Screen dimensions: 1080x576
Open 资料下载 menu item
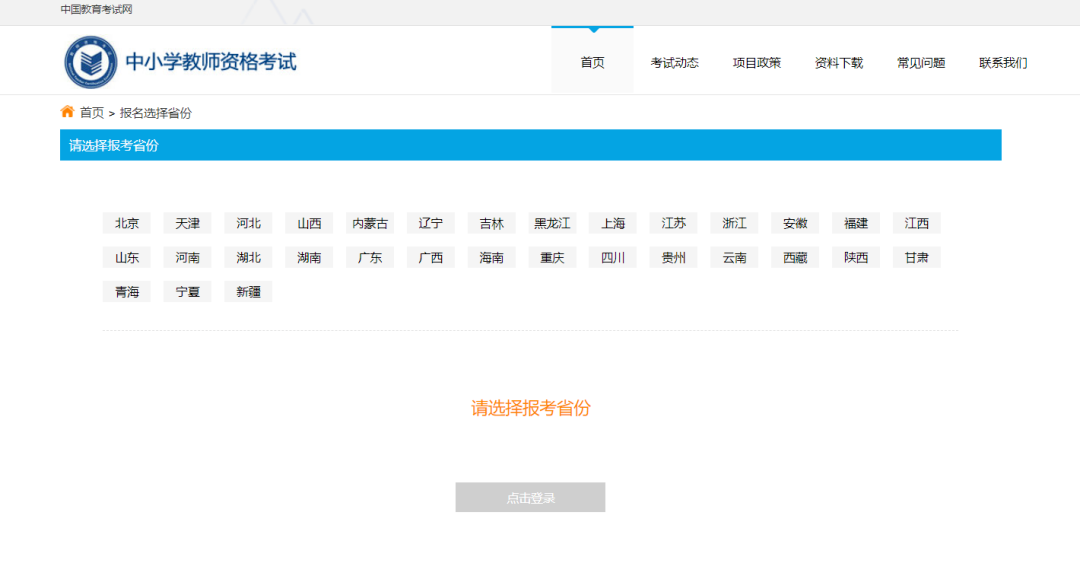point(839,61)
